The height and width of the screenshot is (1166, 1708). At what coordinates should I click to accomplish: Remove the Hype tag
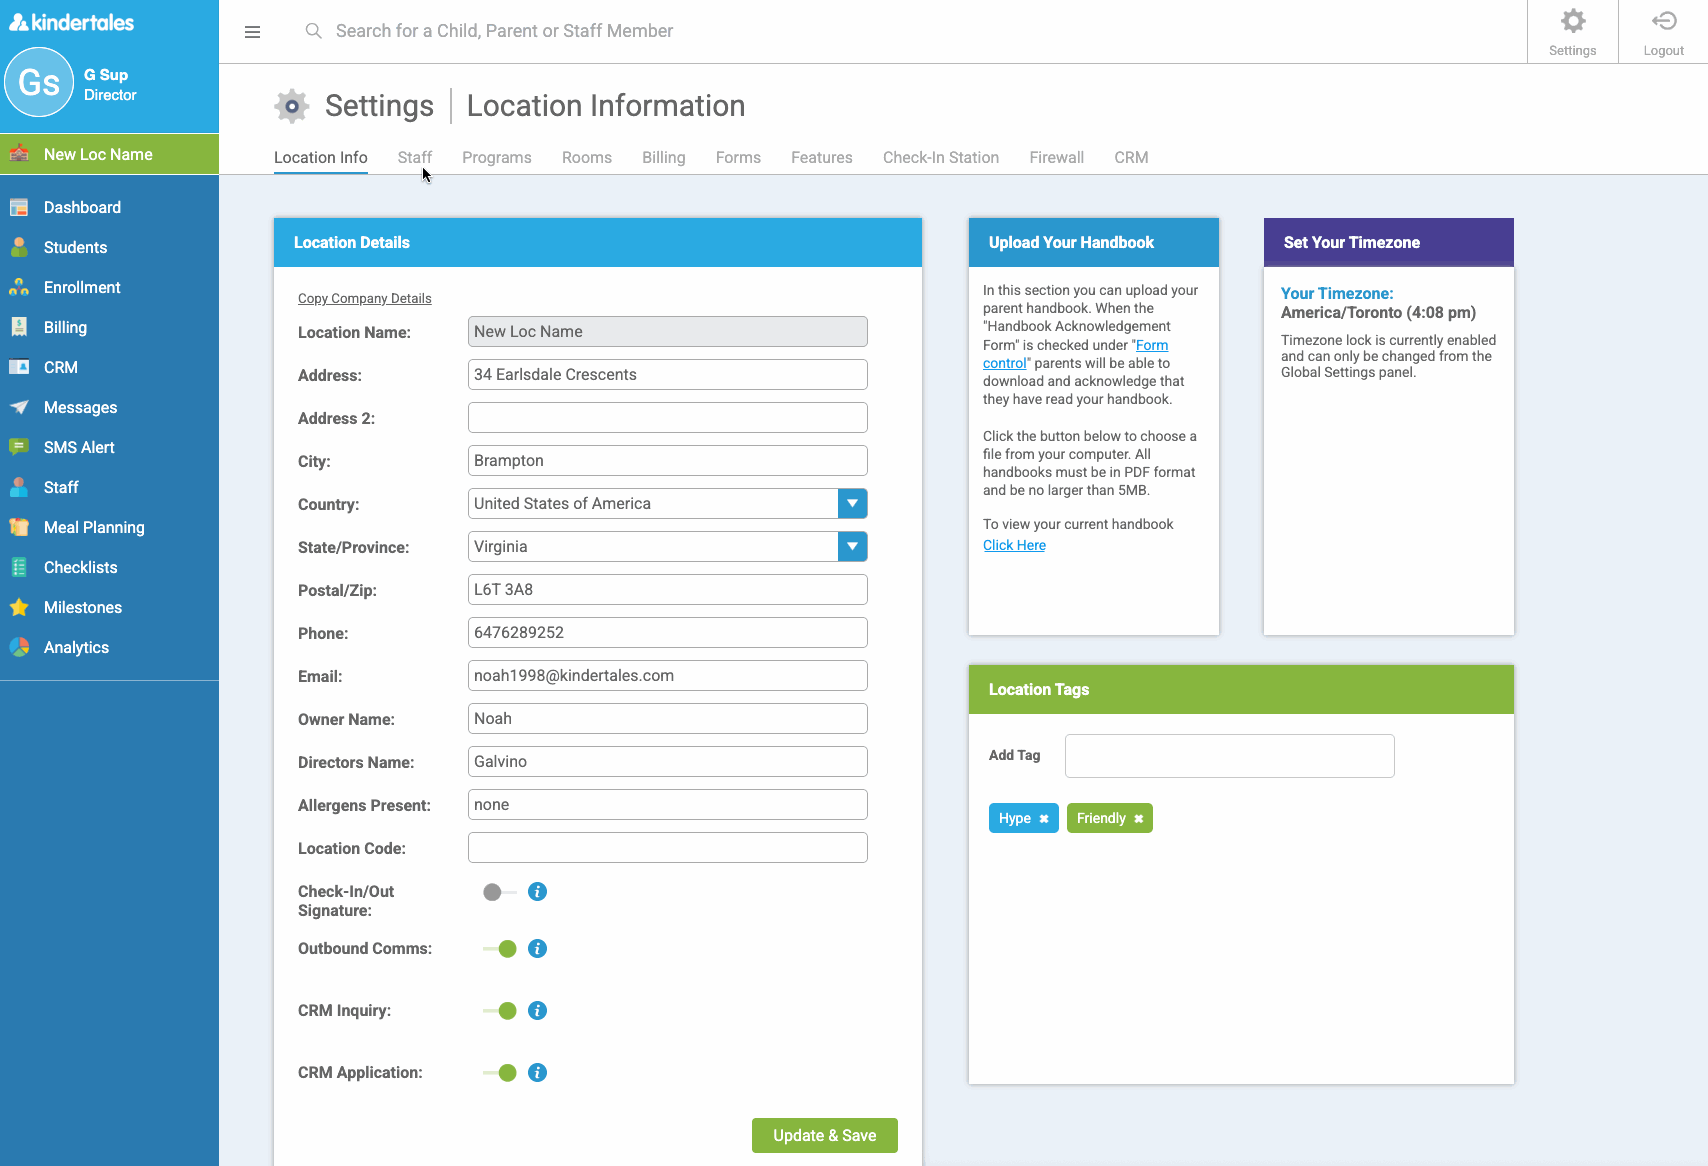1043,819
